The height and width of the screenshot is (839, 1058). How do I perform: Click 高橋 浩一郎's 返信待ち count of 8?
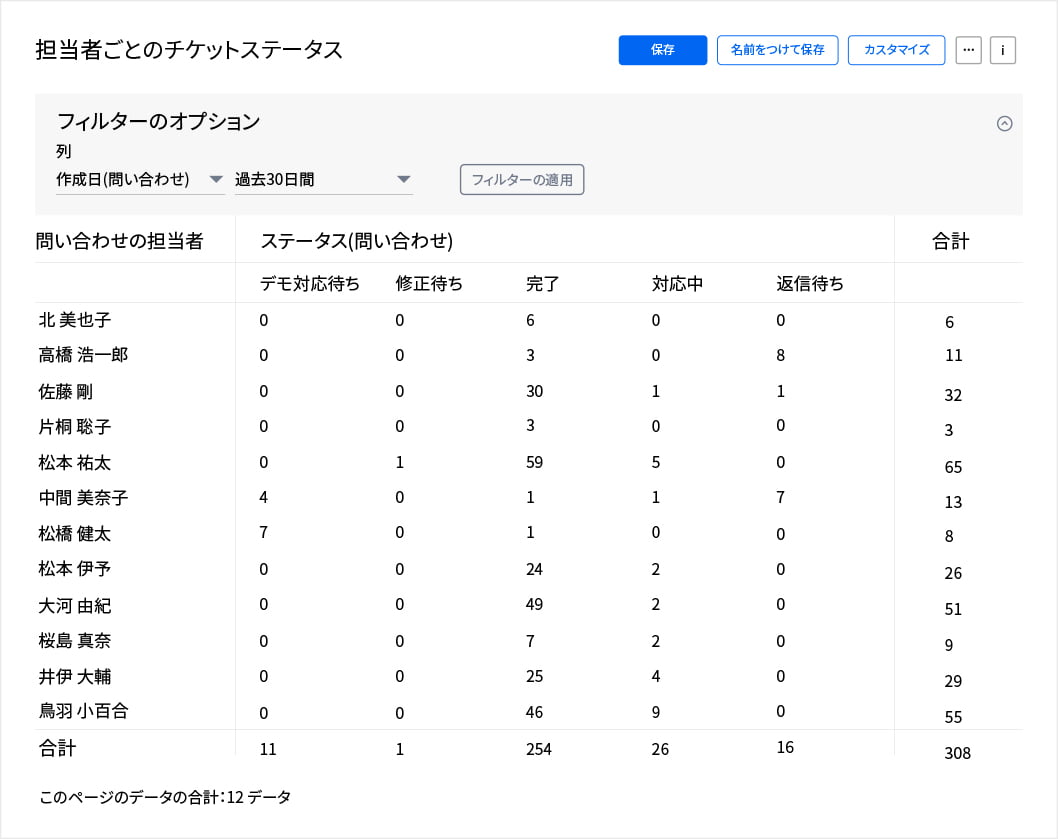tap(779, 355)
